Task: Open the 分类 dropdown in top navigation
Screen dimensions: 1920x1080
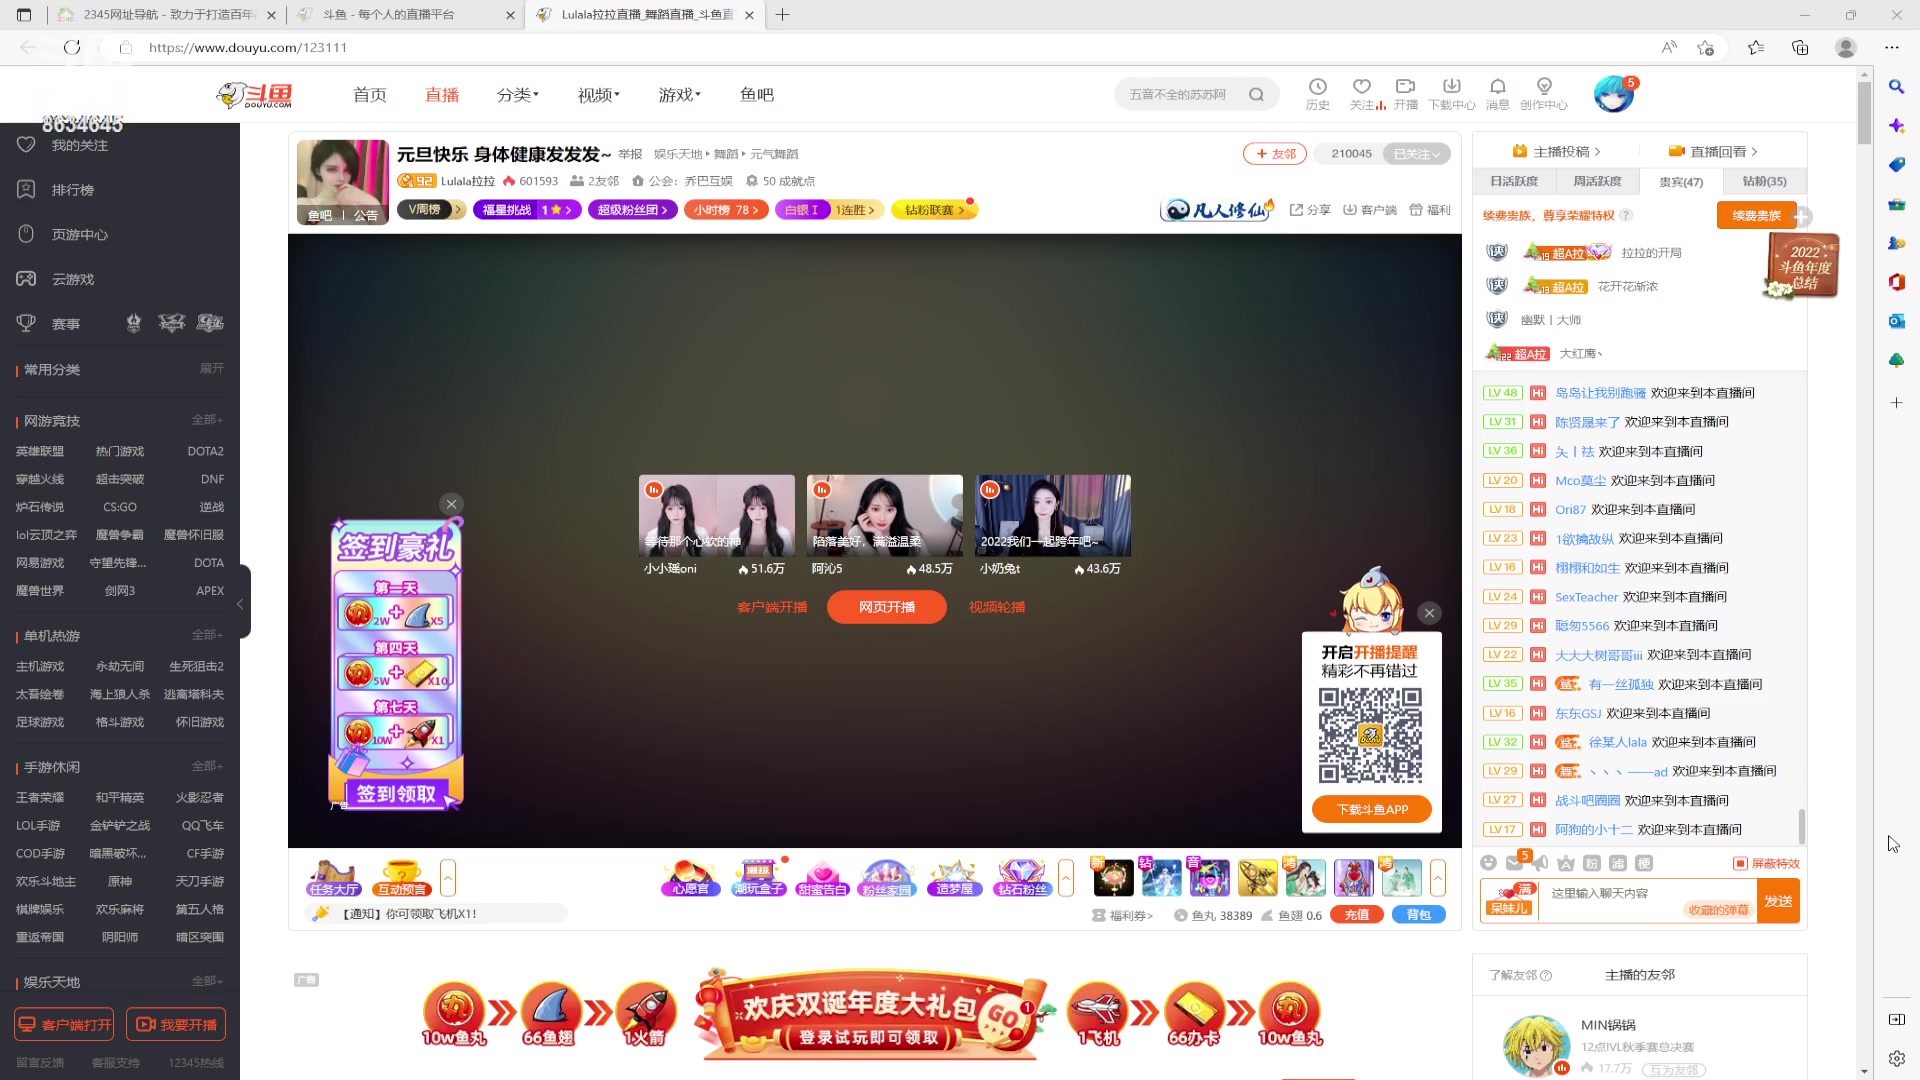Action: point(517,94)
